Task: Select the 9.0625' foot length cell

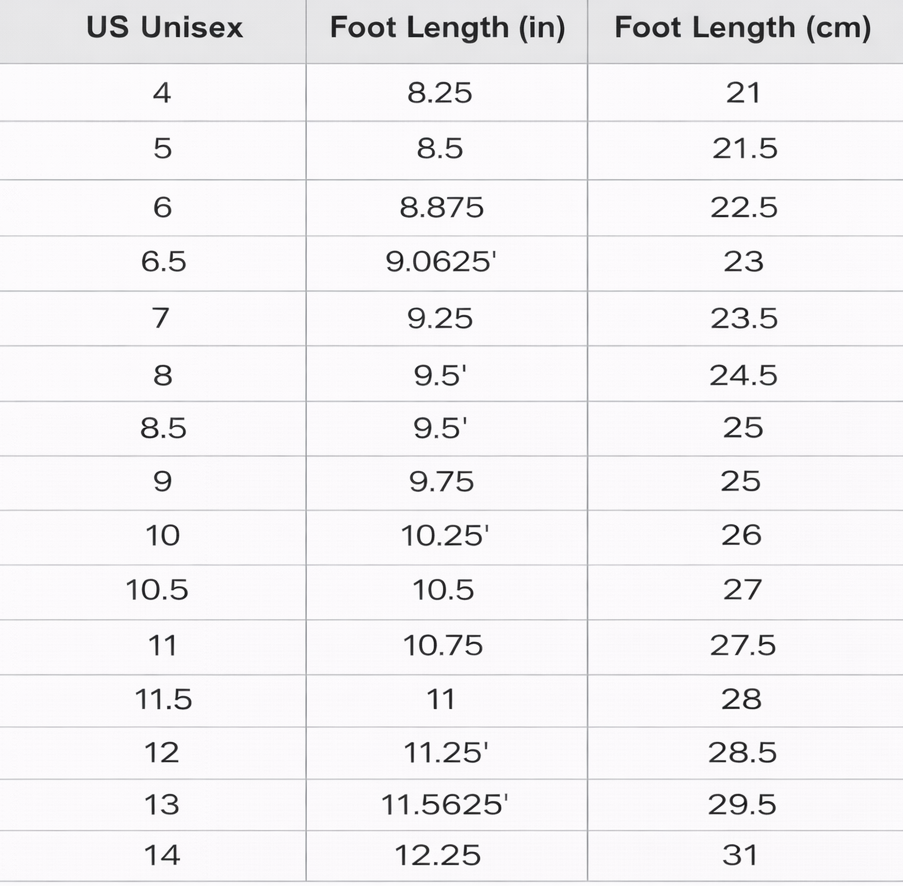Action: 442,262
